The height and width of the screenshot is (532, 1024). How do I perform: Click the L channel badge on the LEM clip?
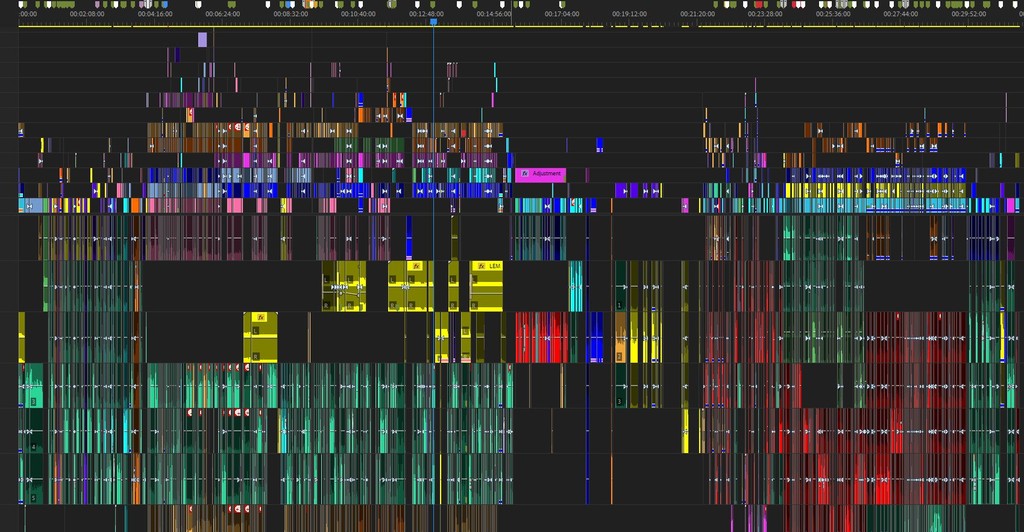(x=475, y=279)
